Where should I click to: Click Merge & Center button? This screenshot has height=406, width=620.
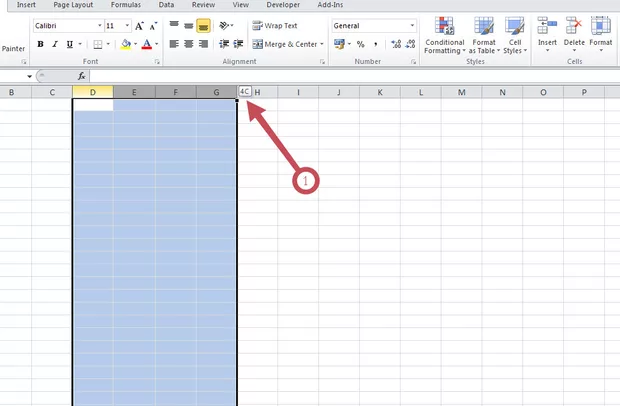point(285,44)
